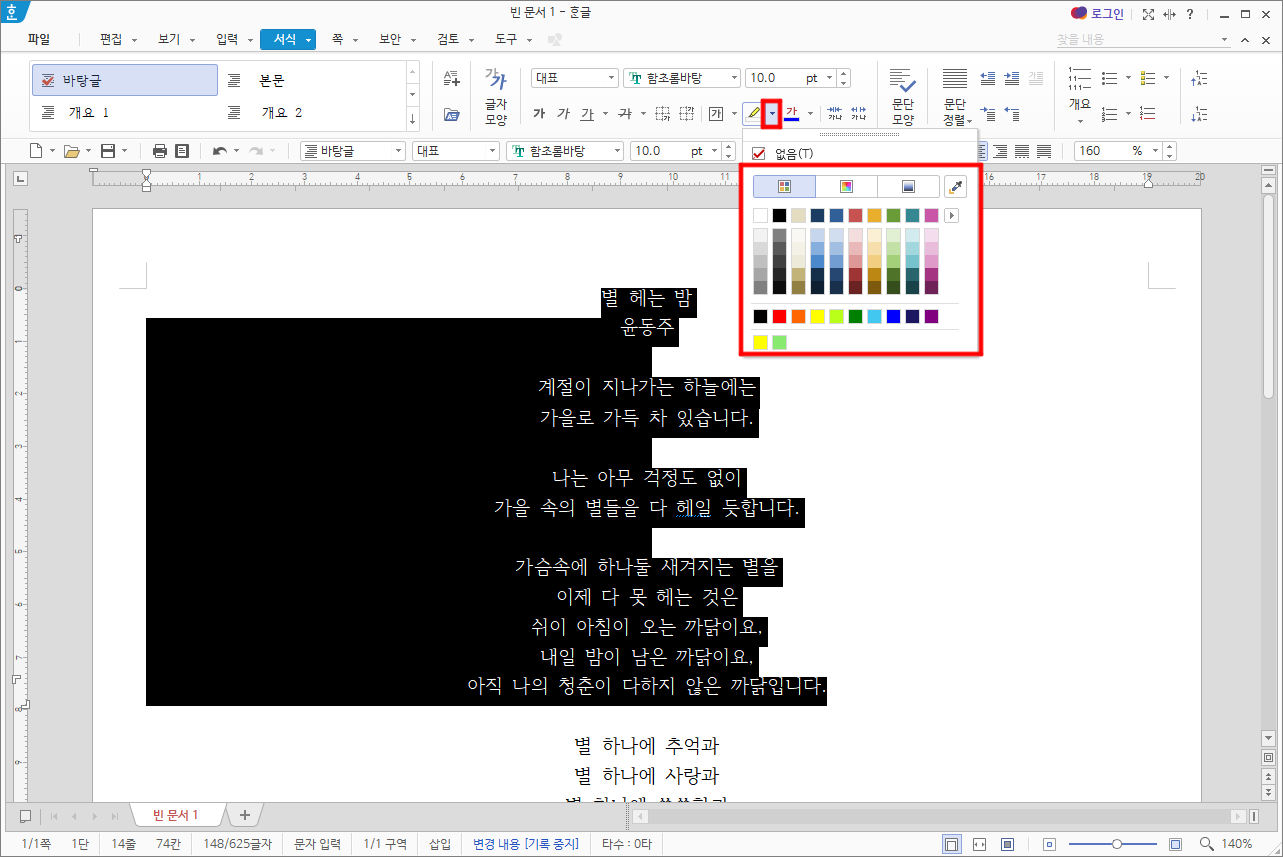The image size is (1283, 857).
Task: Select the color palette grid tab
Action: coord(784,186)
